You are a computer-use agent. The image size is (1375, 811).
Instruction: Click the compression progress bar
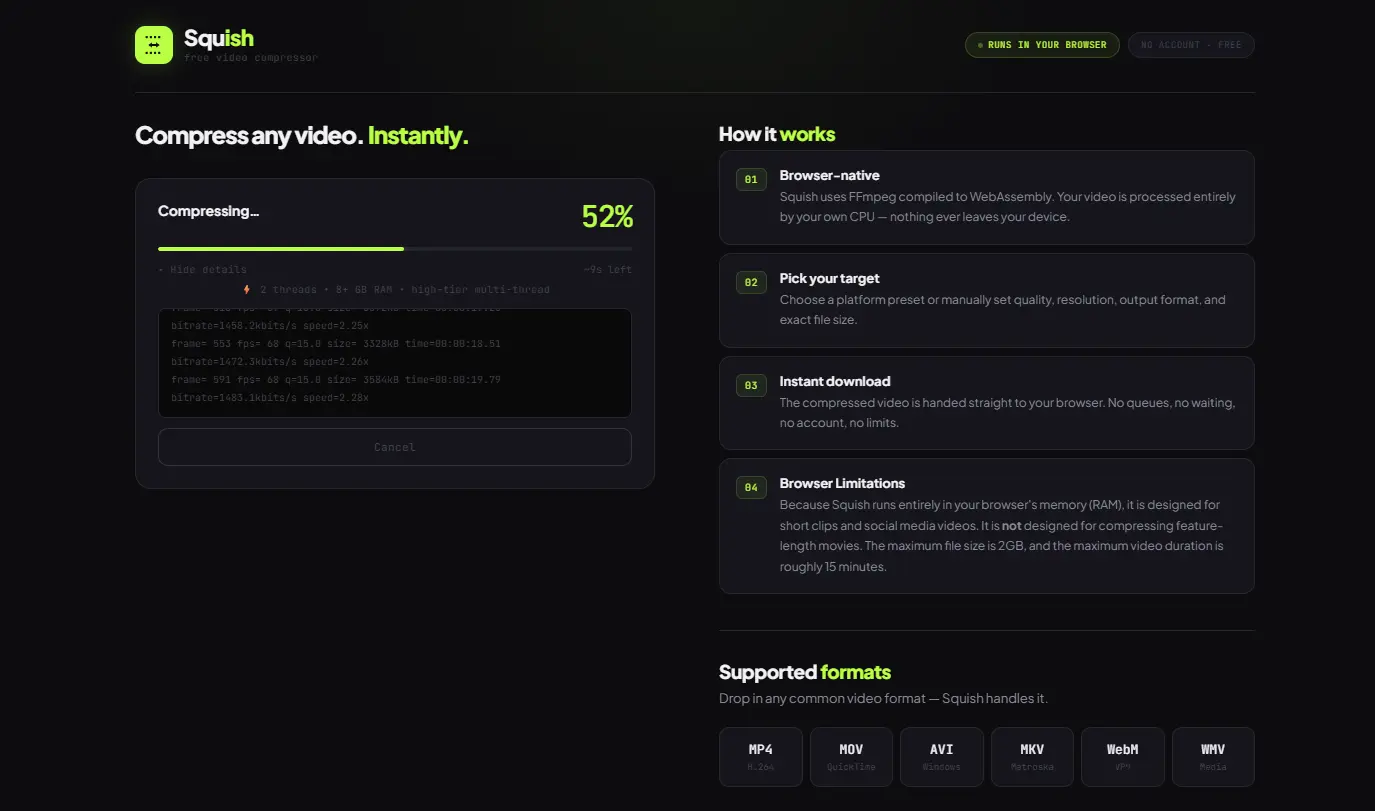tap(395, 248)
